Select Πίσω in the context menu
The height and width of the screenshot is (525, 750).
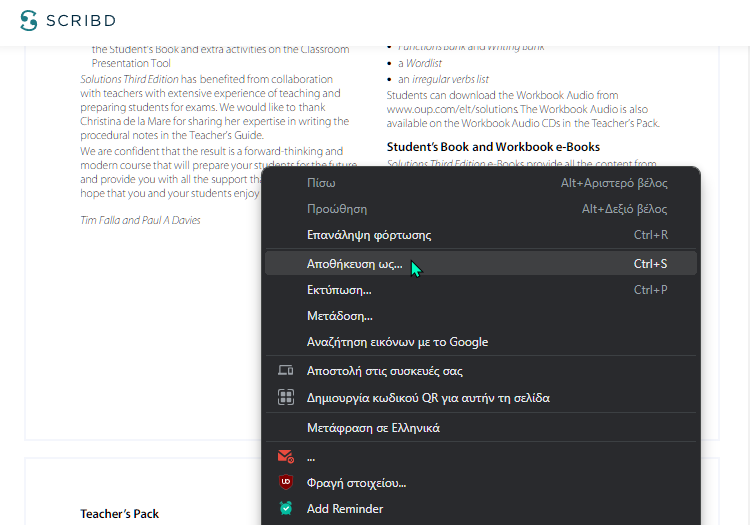coord(481,183)
